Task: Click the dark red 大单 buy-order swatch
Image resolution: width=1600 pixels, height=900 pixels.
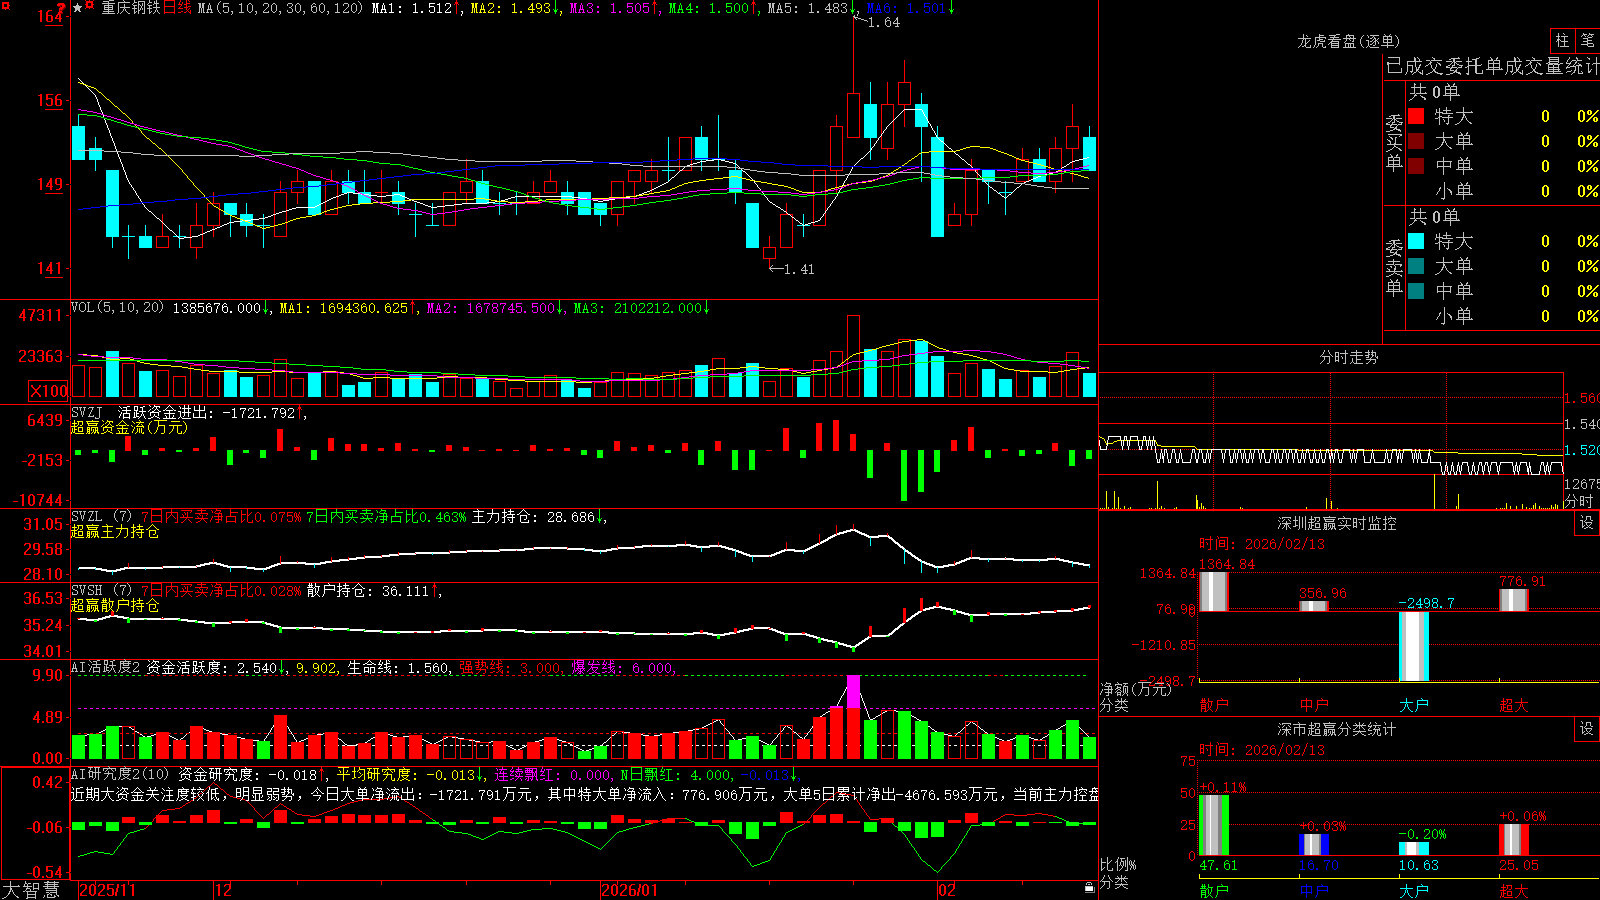Action: point(1416,141)
